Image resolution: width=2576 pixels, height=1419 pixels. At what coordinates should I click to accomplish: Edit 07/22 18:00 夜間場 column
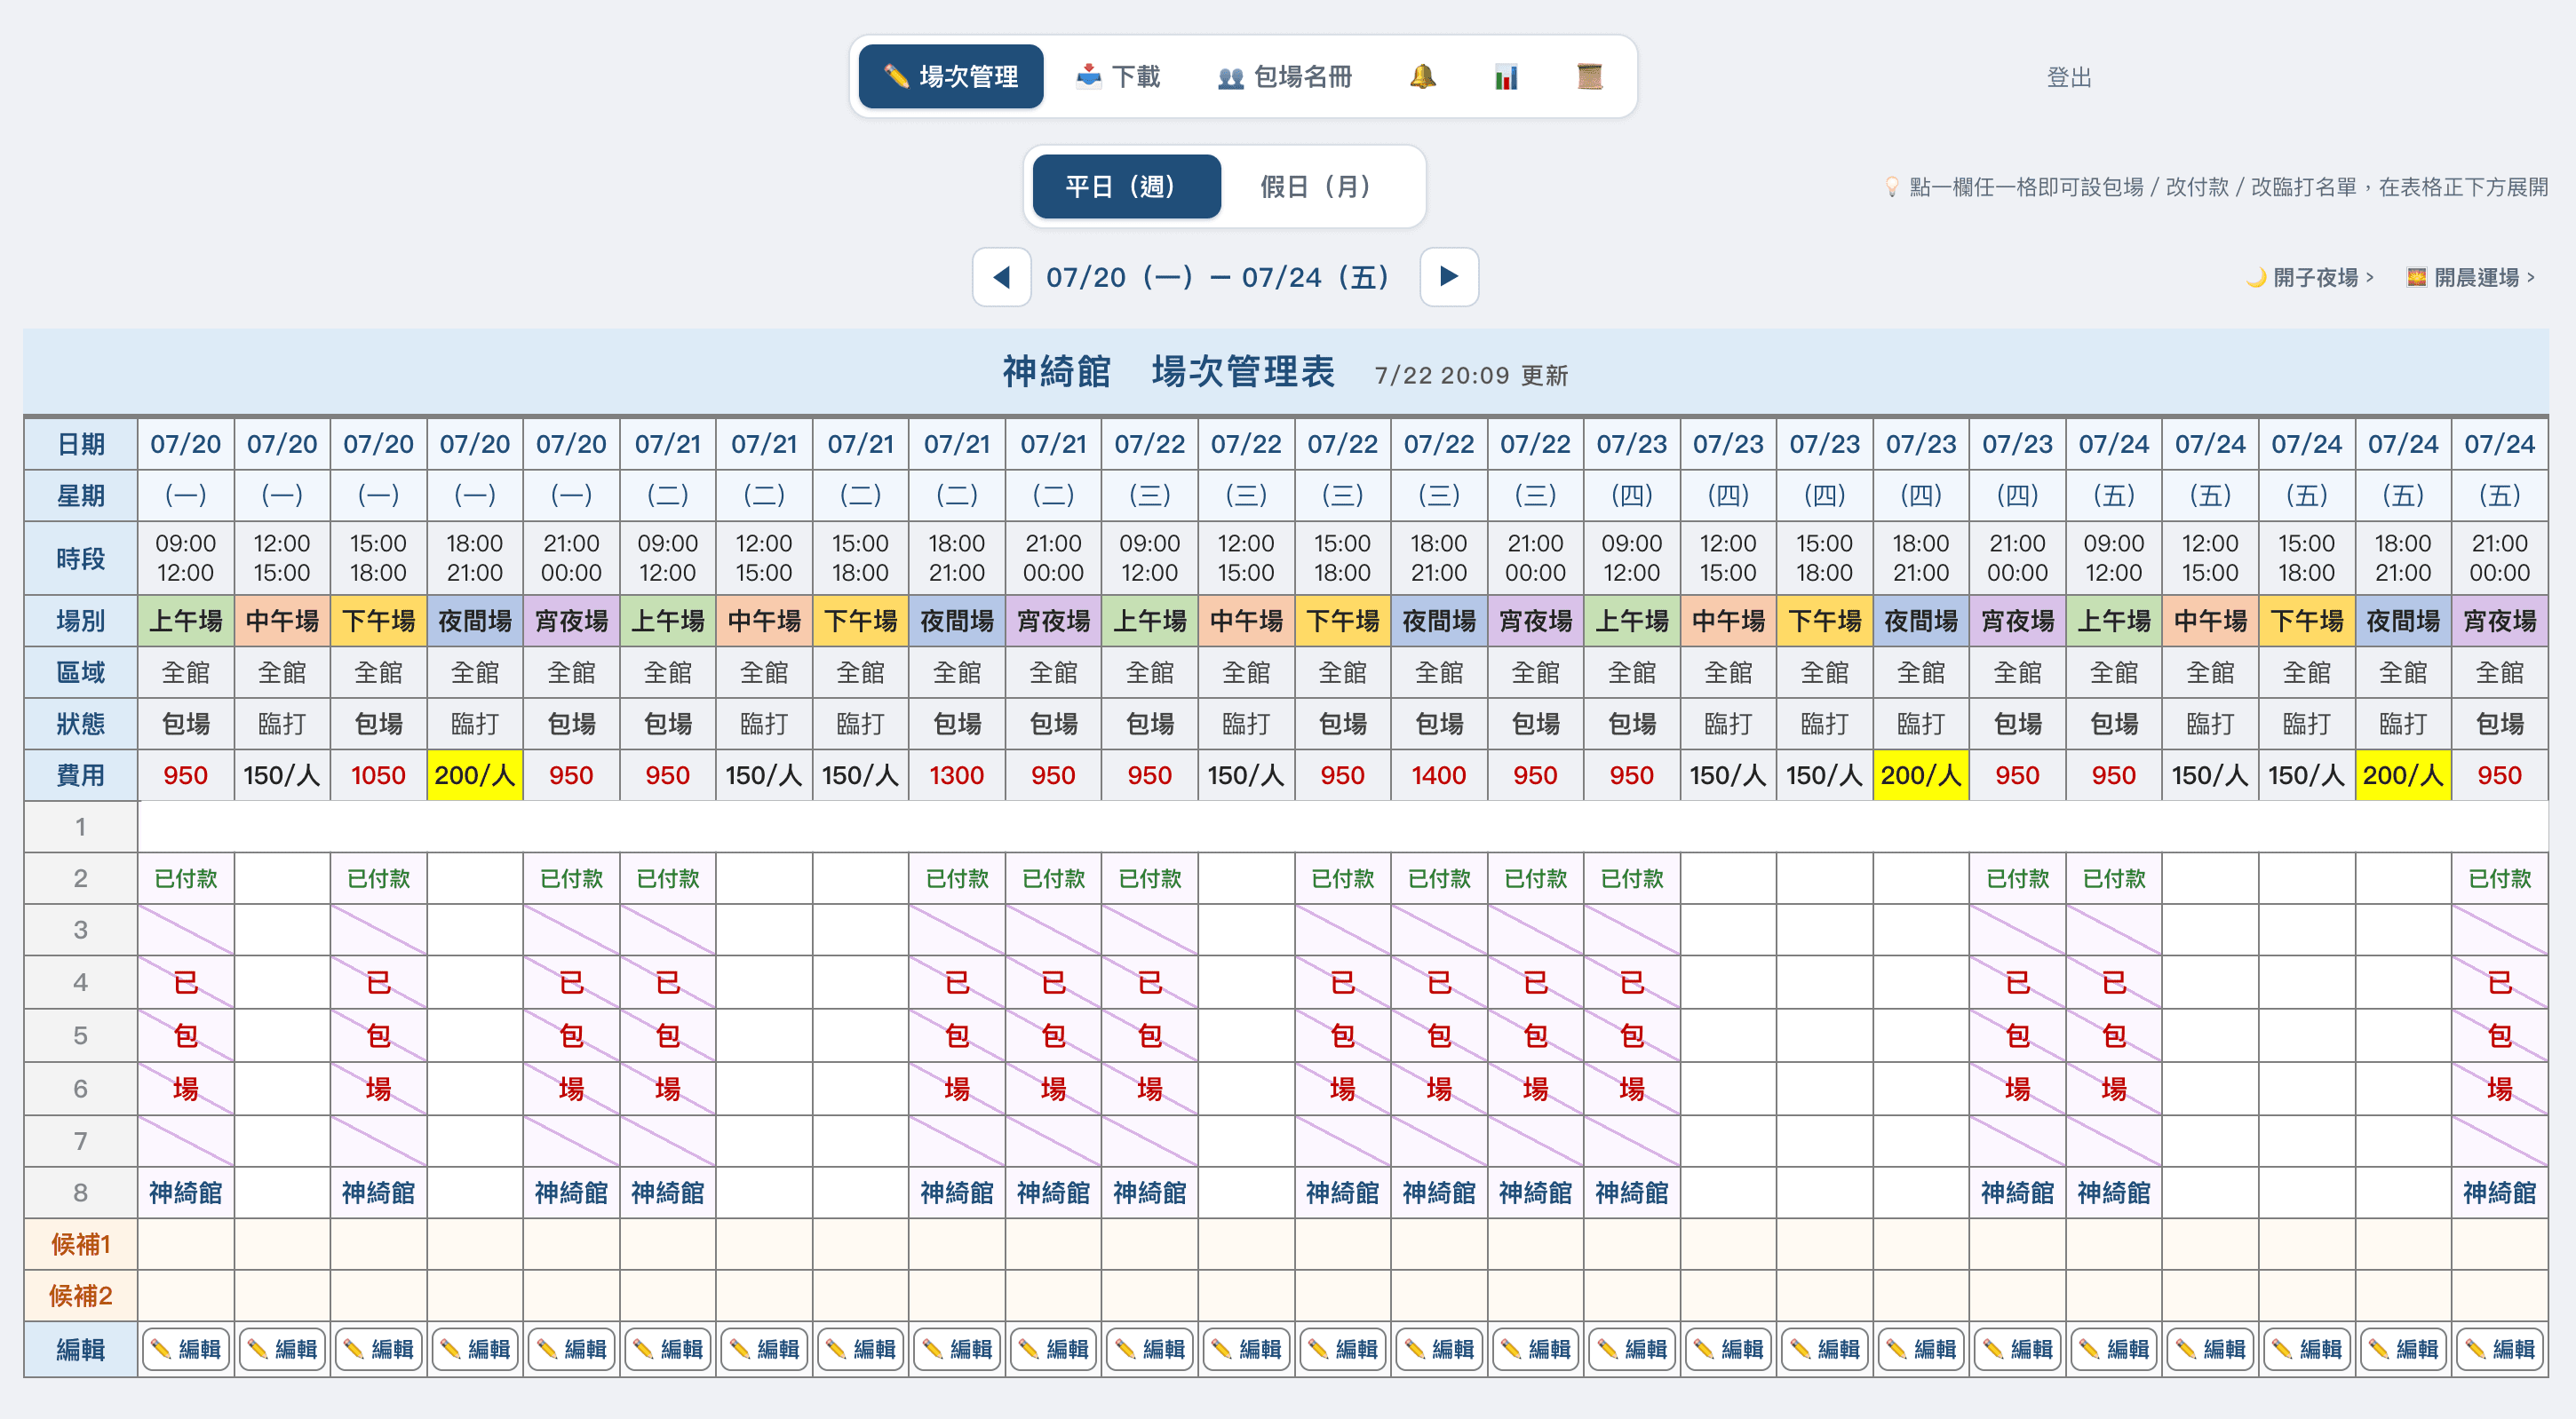click(1439, 1349)
